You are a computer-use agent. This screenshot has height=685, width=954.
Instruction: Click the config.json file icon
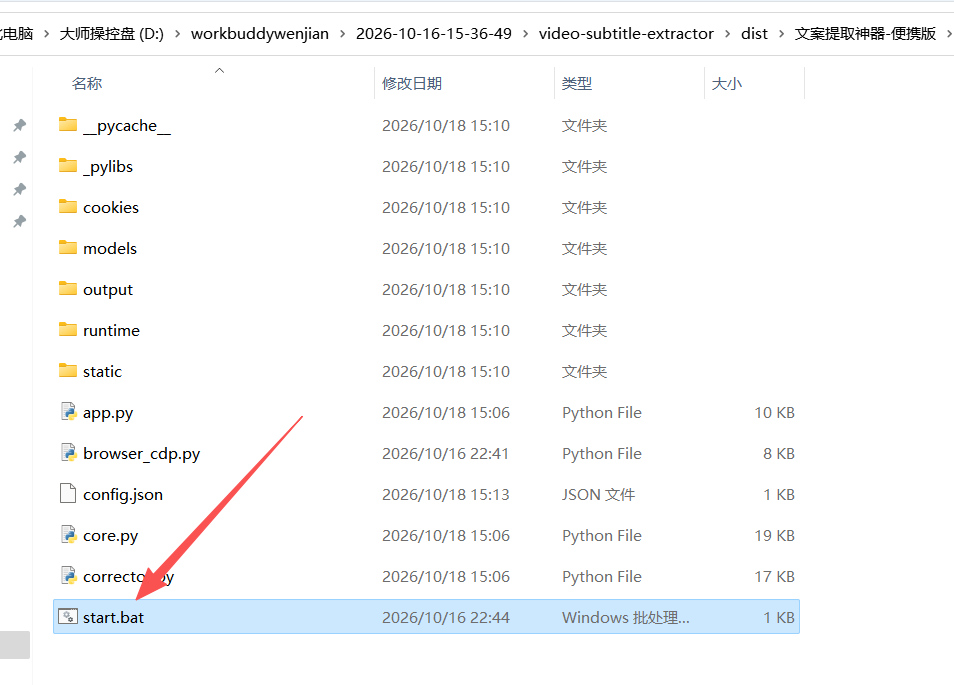point(68,494)
